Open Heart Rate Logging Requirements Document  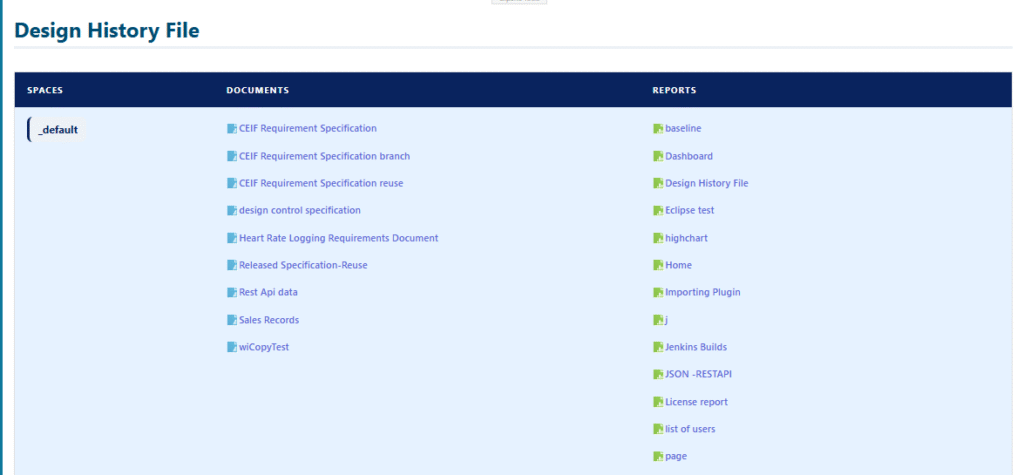click(338, 238)
